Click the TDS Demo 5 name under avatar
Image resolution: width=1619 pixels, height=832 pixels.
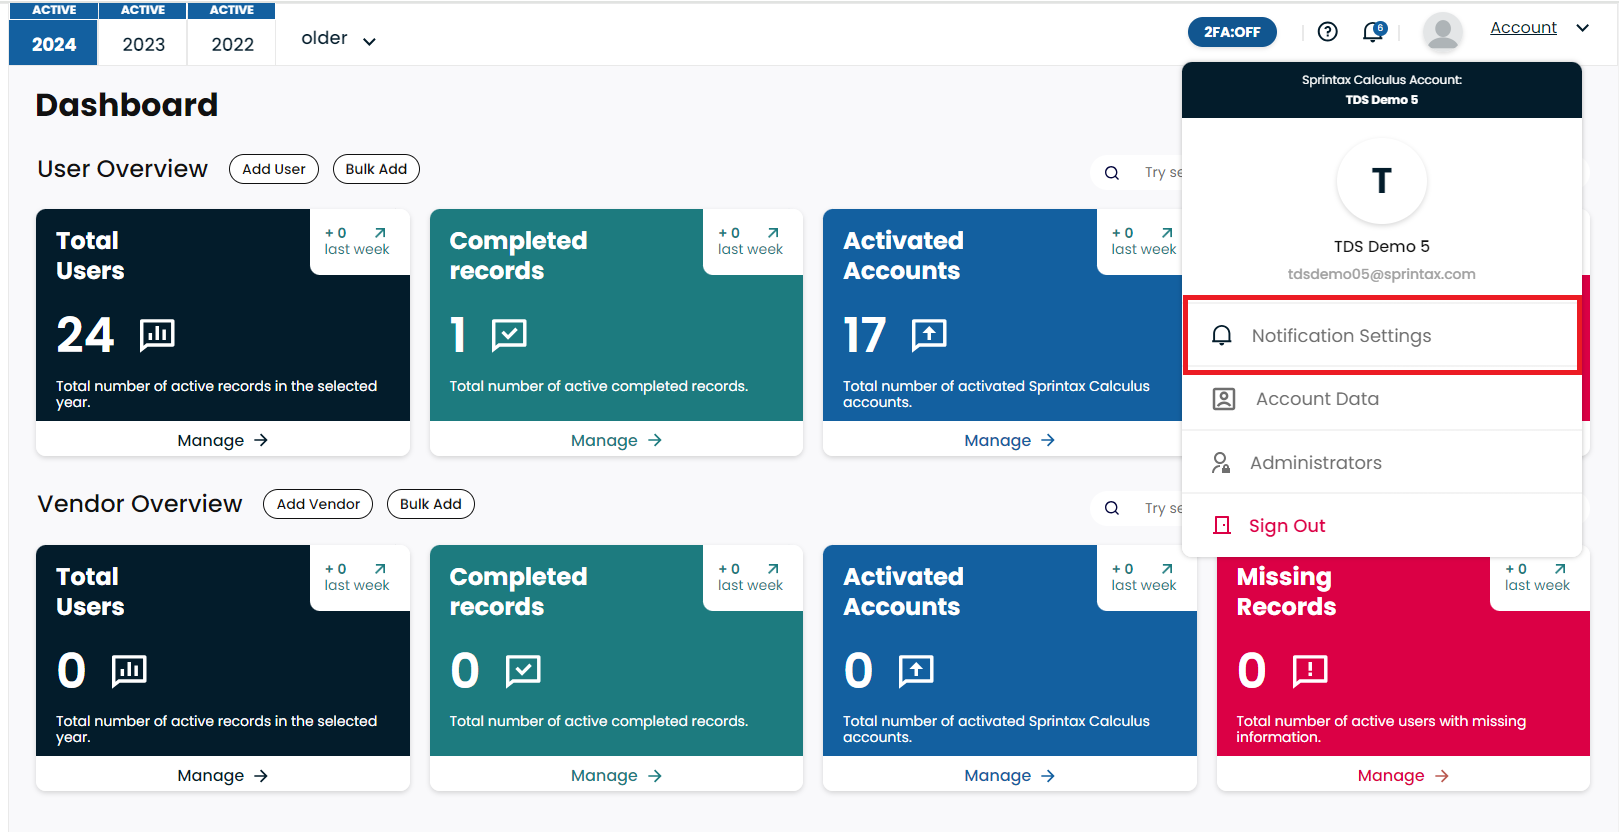click(1381, 246)
